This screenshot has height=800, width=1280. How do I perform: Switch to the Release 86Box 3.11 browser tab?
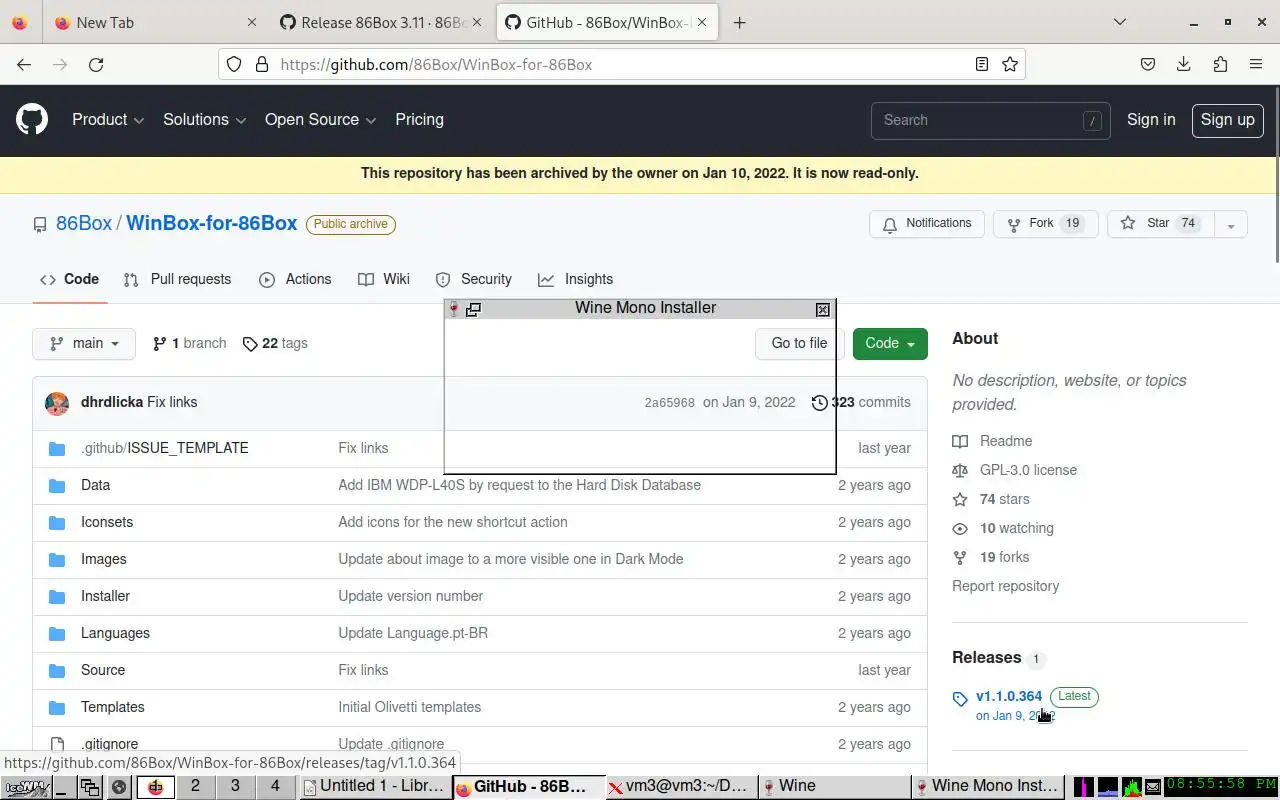click(382, 22)
